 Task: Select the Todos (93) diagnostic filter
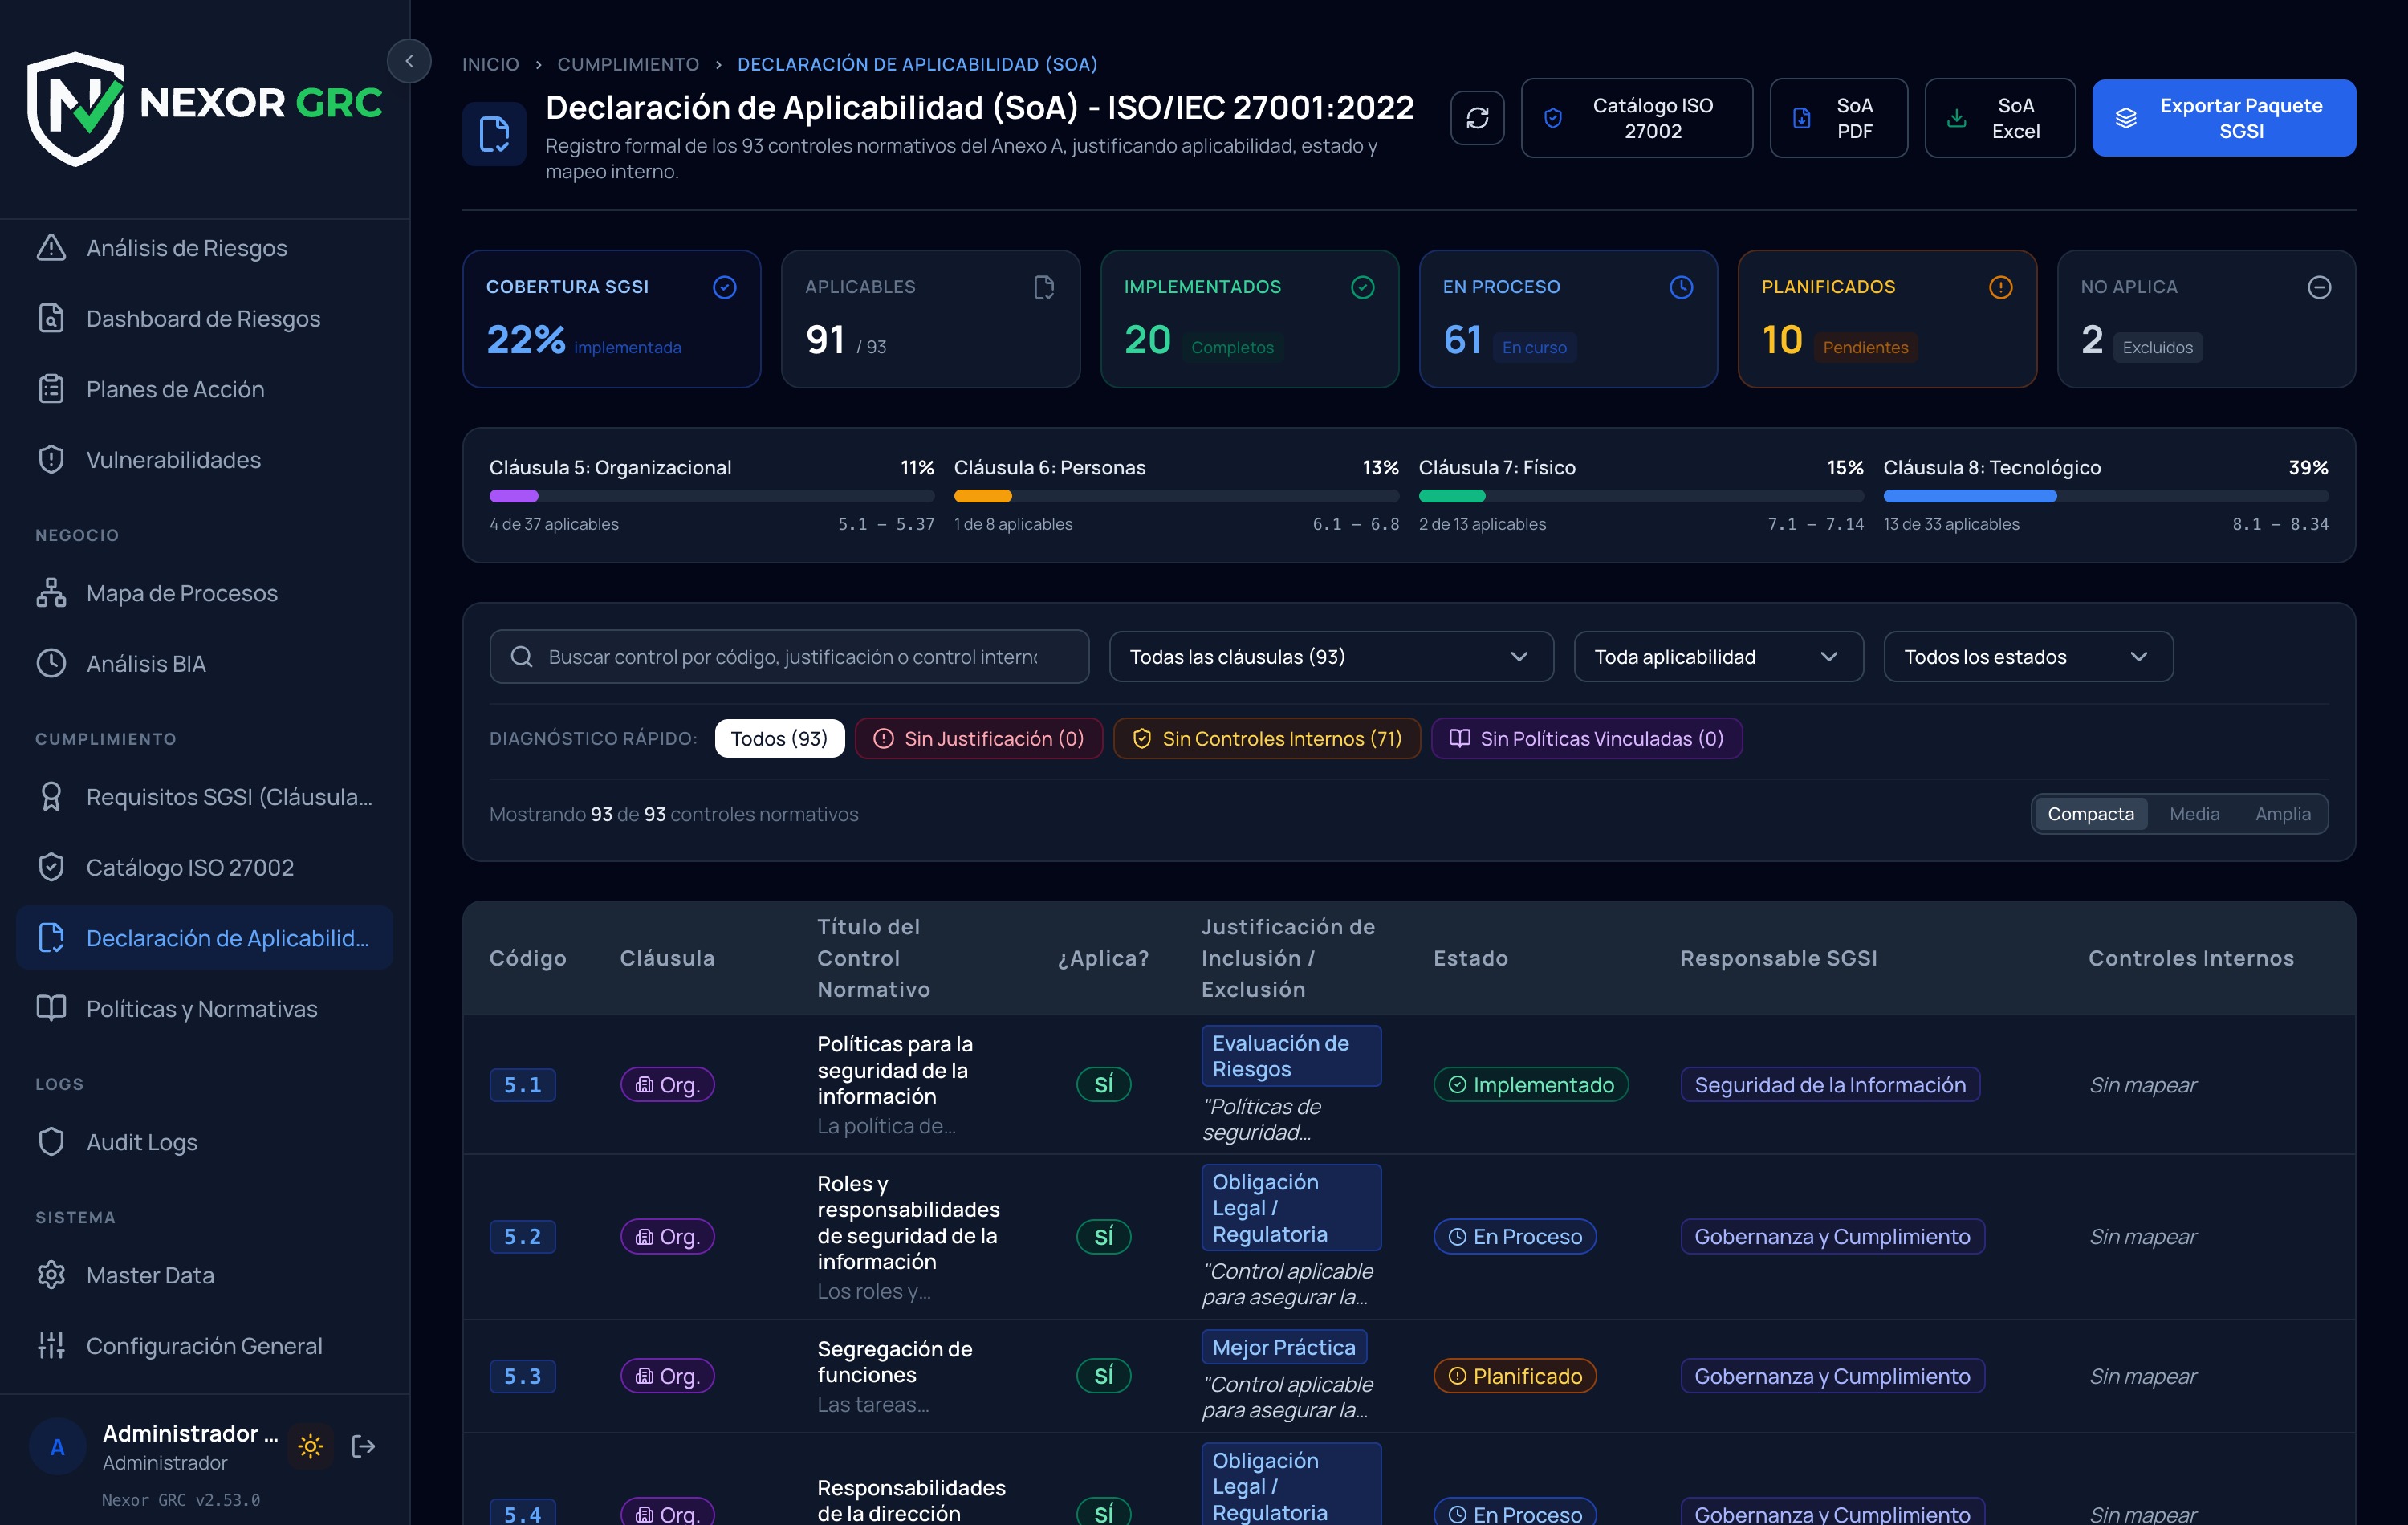click(x=779, y=738)
